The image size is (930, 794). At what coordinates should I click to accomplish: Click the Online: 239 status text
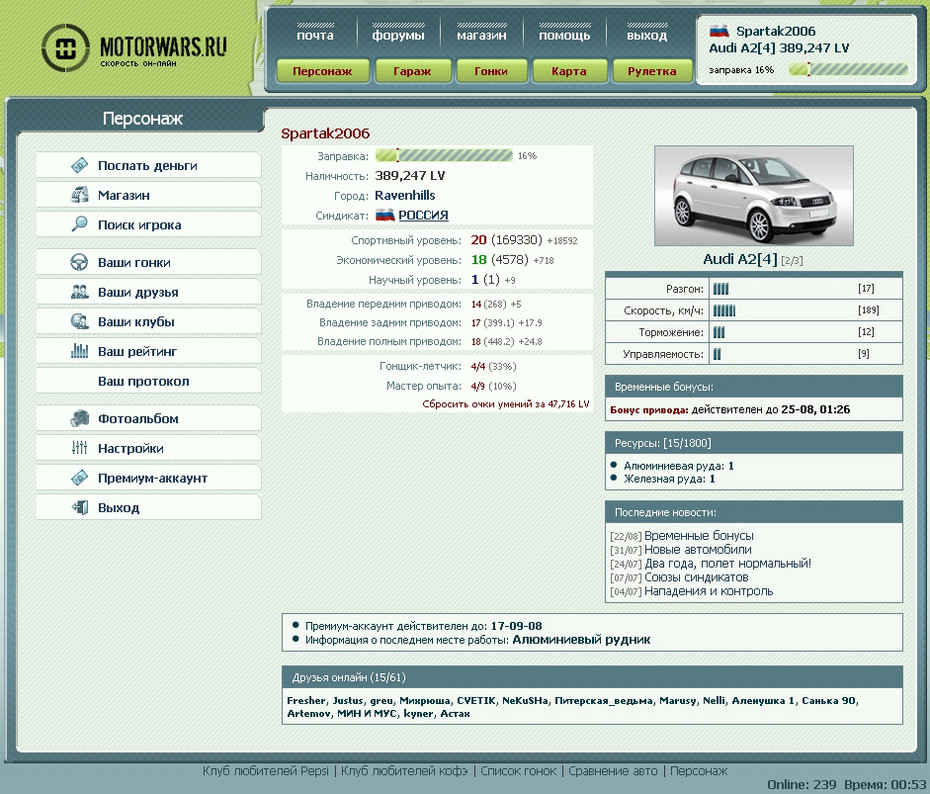(802, 785)
